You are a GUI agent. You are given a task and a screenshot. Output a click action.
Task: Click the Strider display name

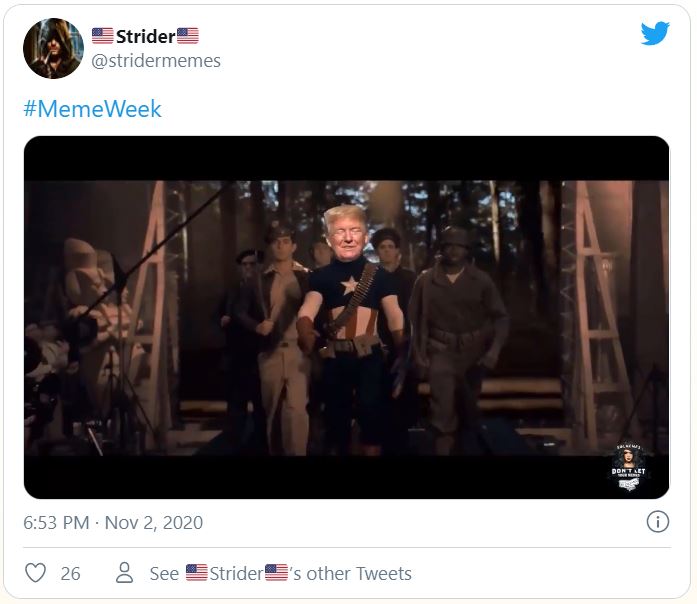[145, 36]
